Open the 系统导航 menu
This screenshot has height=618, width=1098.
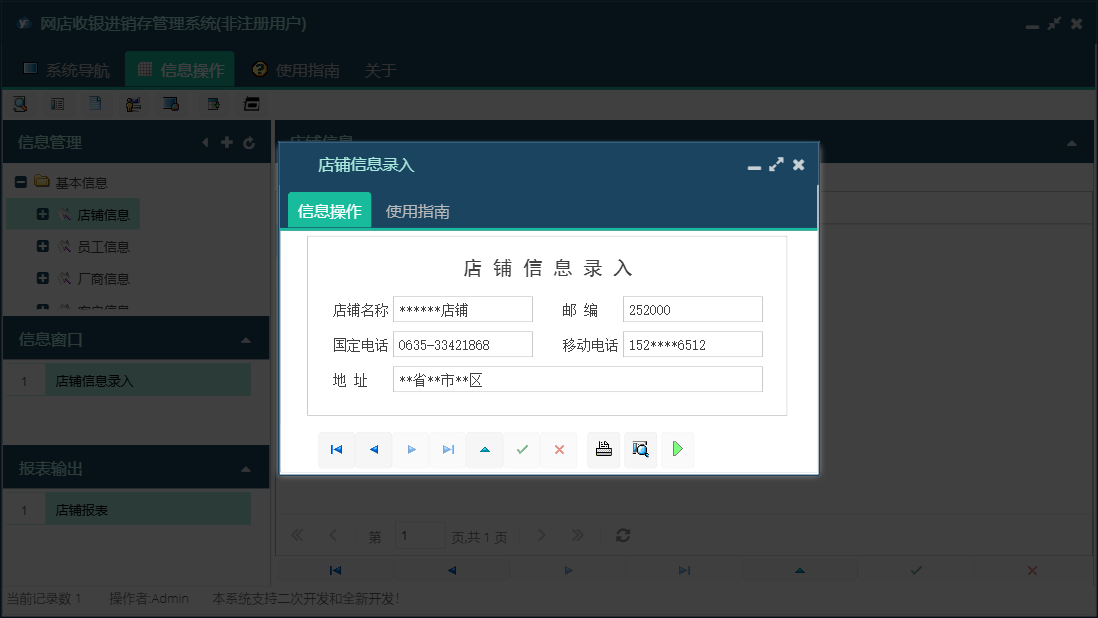pos(70,69)
